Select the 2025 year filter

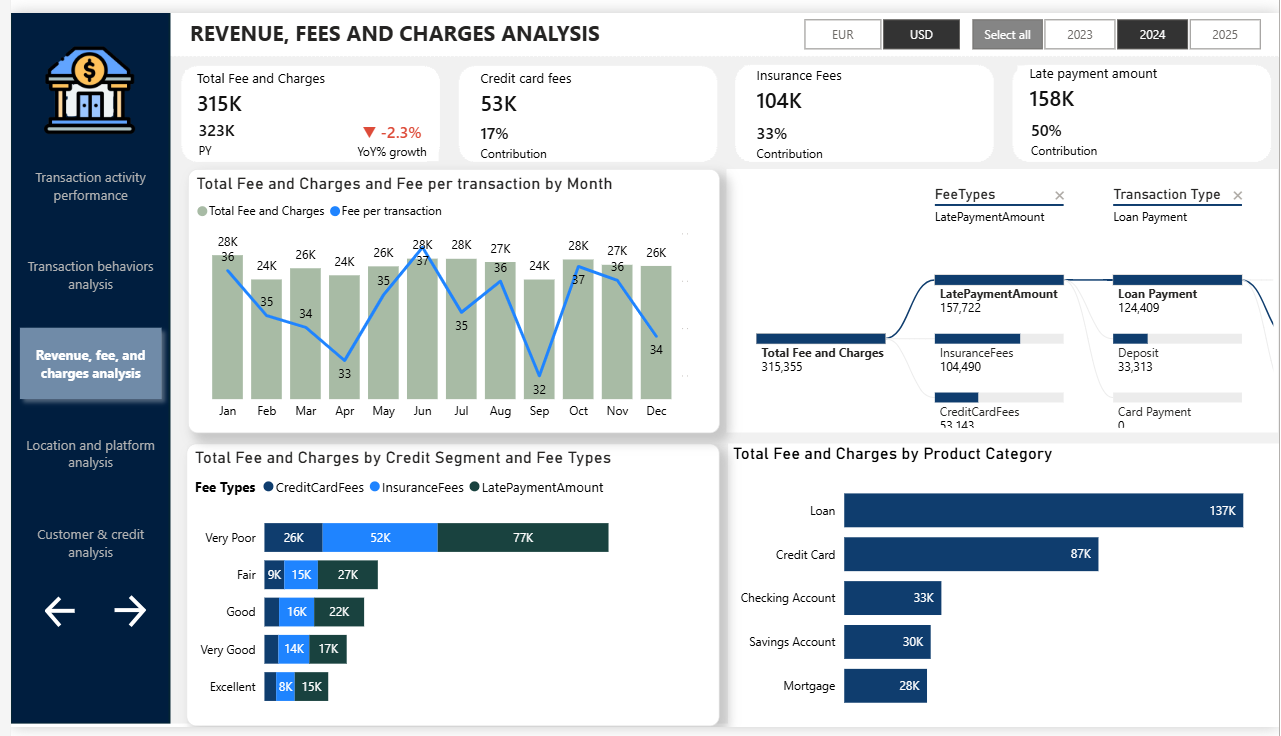1225,35
